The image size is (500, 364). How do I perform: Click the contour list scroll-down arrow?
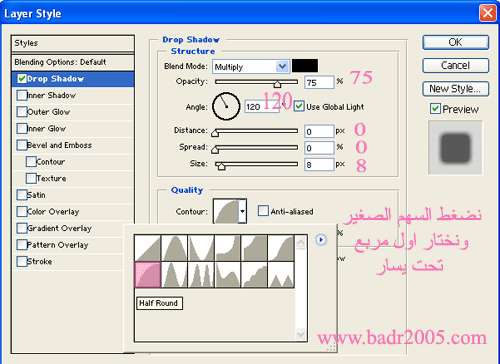(301, 334)
